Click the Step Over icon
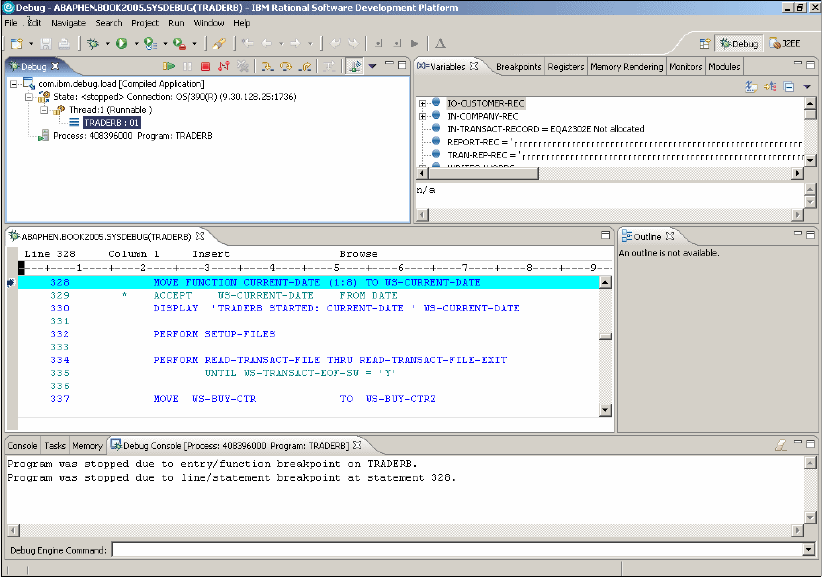Viewport: 822px width, 577px height. (x=285, y=66)
